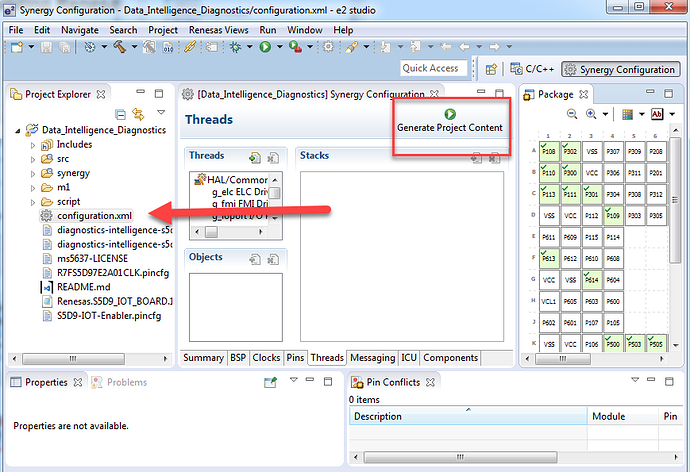Screen dimensions: 690x472
Task: Click the New project toolbar icon
Action: [x=17, y=47]
